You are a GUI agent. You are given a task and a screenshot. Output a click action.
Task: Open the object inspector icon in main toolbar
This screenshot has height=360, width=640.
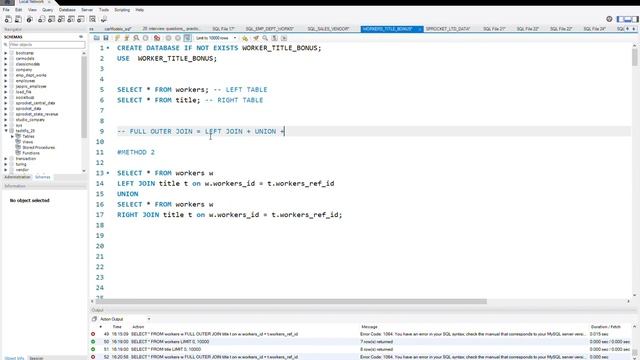[x=30, y=19]
